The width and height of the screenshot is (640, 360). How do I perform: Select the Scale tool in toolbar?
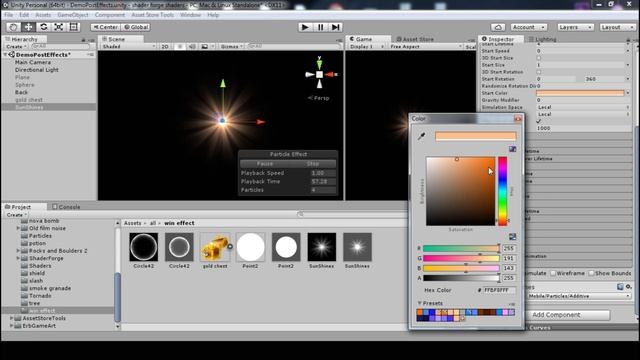point(58,27)
